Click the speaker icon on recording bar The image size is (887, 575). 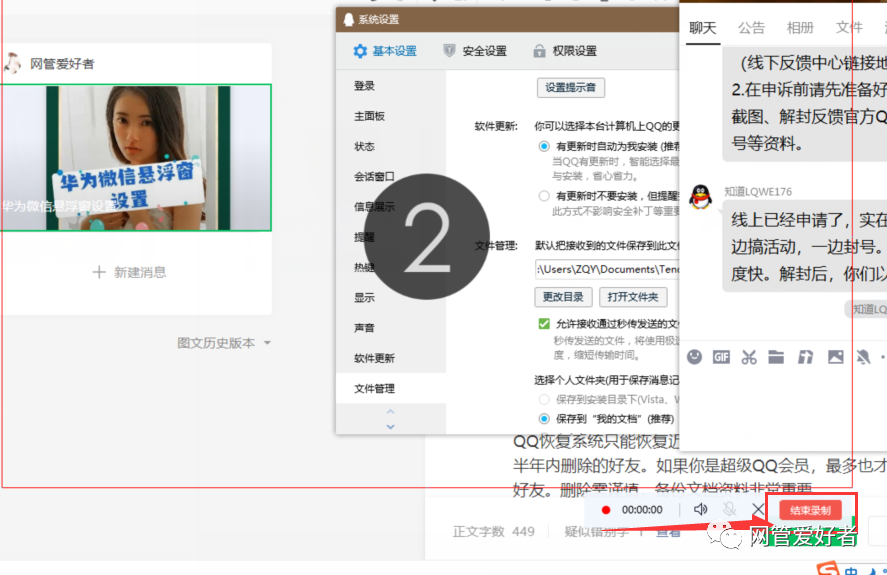point(700,509)
